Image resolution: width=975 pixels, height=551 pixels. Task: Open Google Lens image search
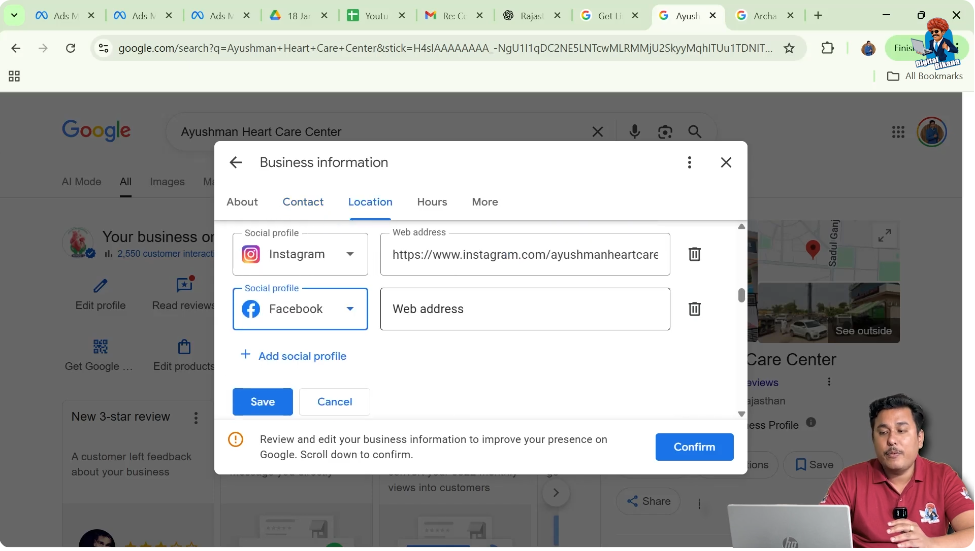pyautogui.click(x=665, y=132)
